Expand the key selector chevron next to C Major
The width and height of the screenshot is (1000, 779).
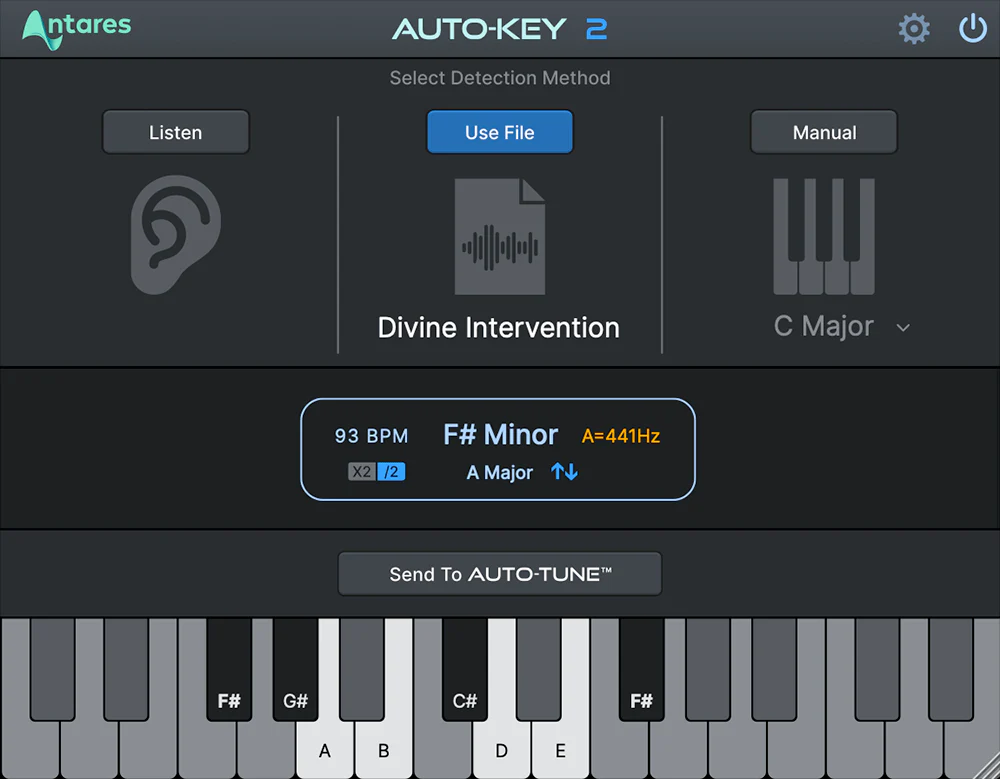click(903, 328)
